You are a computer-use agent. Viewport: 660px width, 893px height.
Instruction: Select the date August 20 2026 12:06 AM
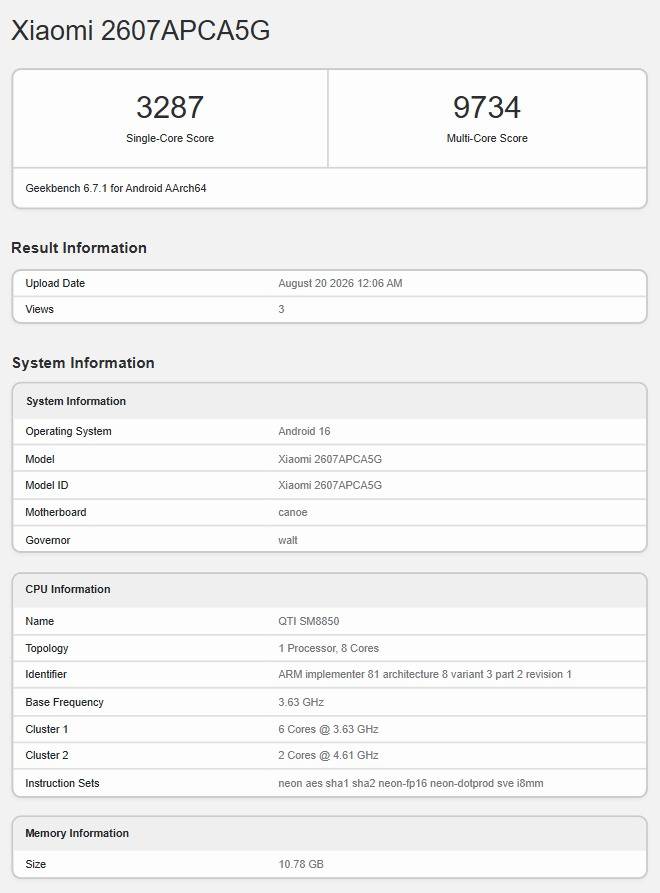[x=340, y=283]
